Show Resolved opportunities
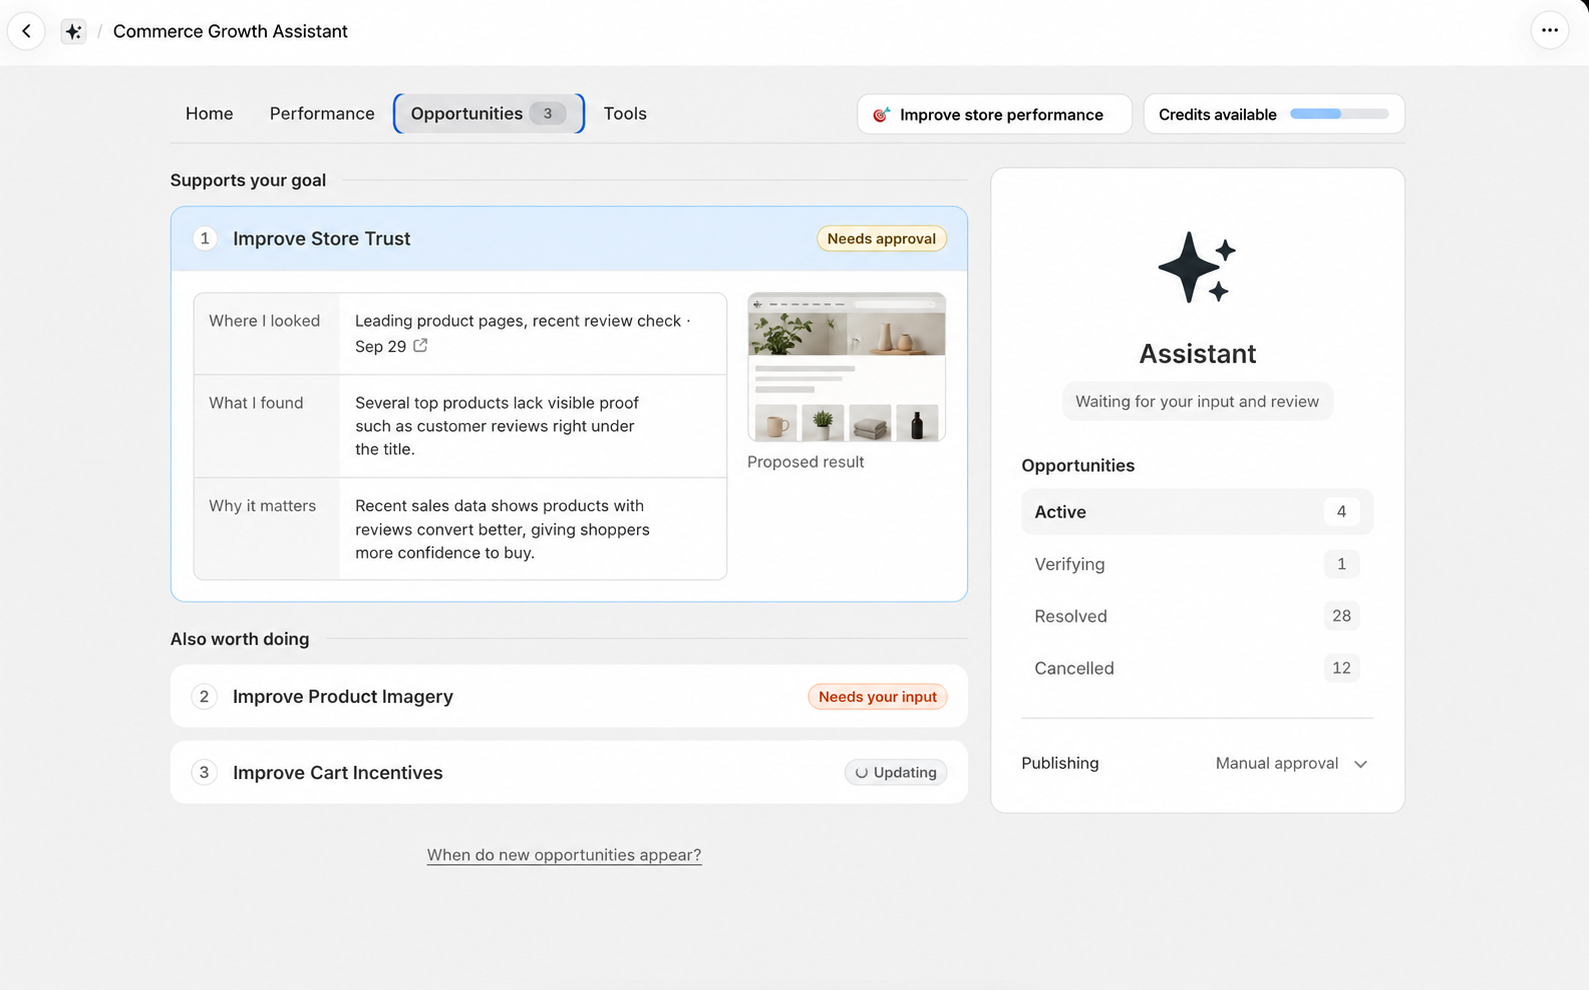 coord(1197,616)
